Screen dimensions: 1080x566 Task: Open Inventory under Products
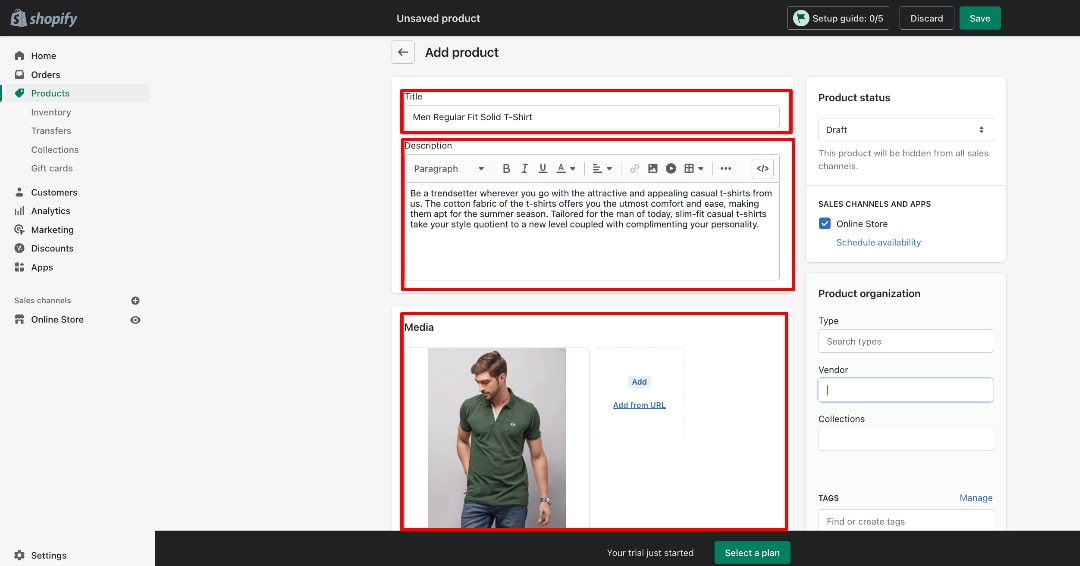pyautogui.click(x=51, y=112)
